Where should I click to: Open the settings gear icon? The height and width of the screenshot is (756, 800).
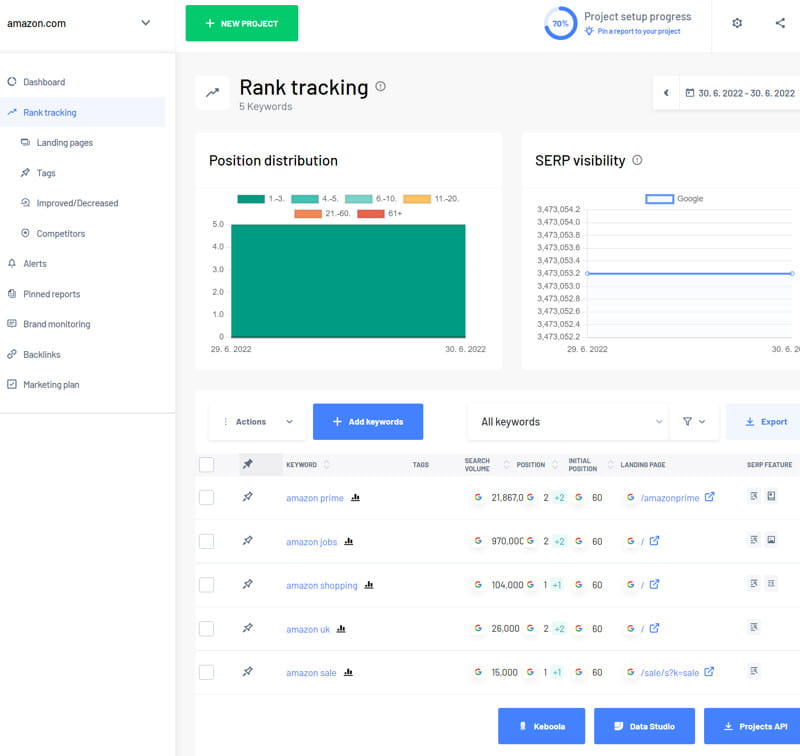737,23
